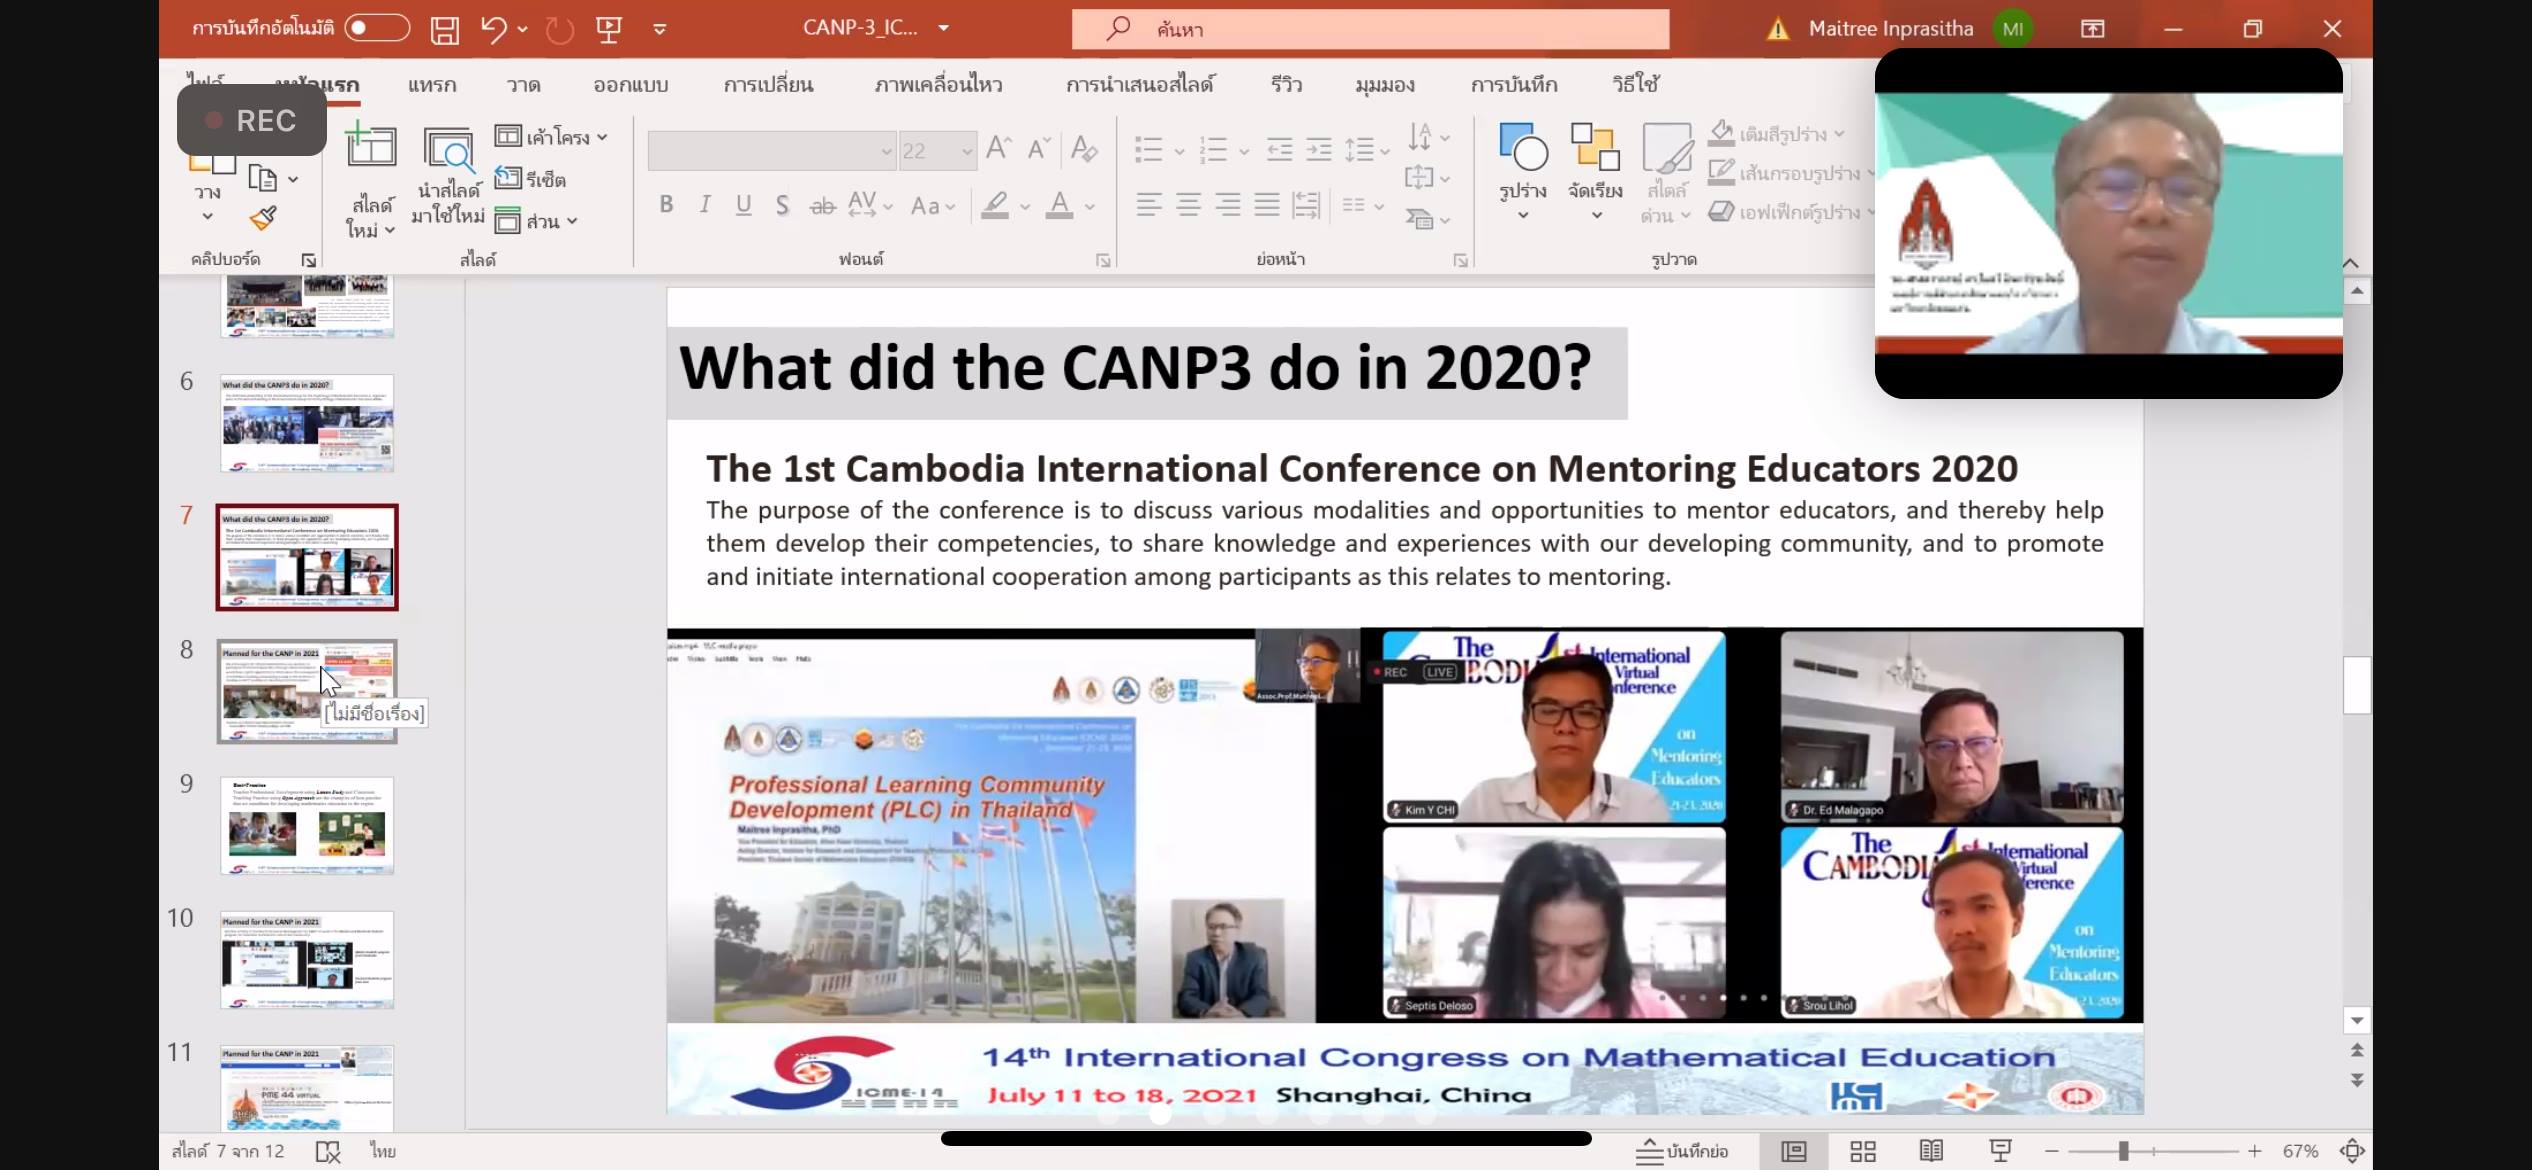Start slideshow from beginning icon
The height and width of the screenshot is (1170, 2532).
[x=609, y=29]
